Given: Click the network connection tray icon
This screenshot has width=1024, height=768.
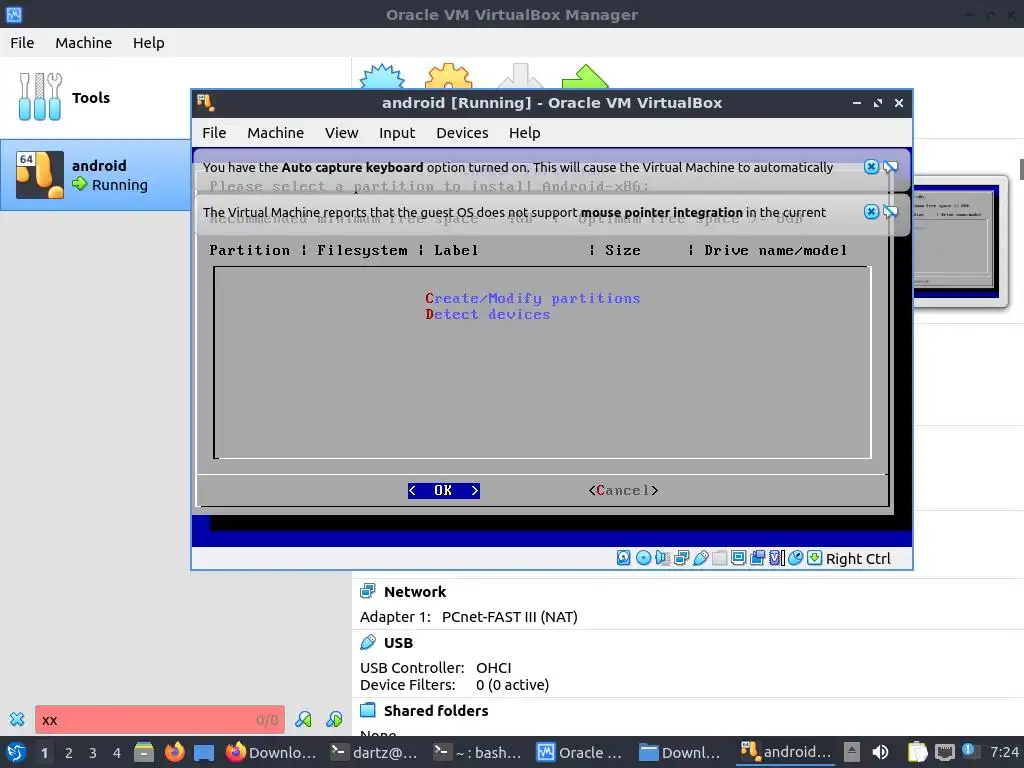Looking at the screenshot, I should pyautogui.click(x=944, y=752).
